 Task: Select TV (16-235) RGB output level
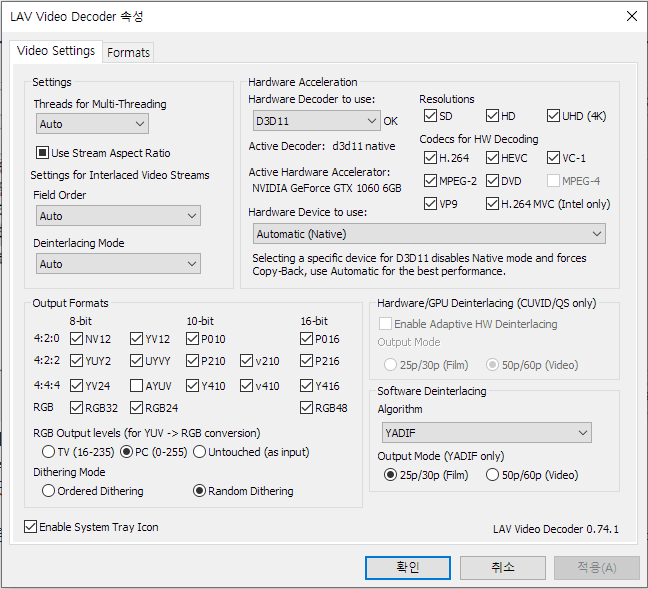[x=47, y=451]
